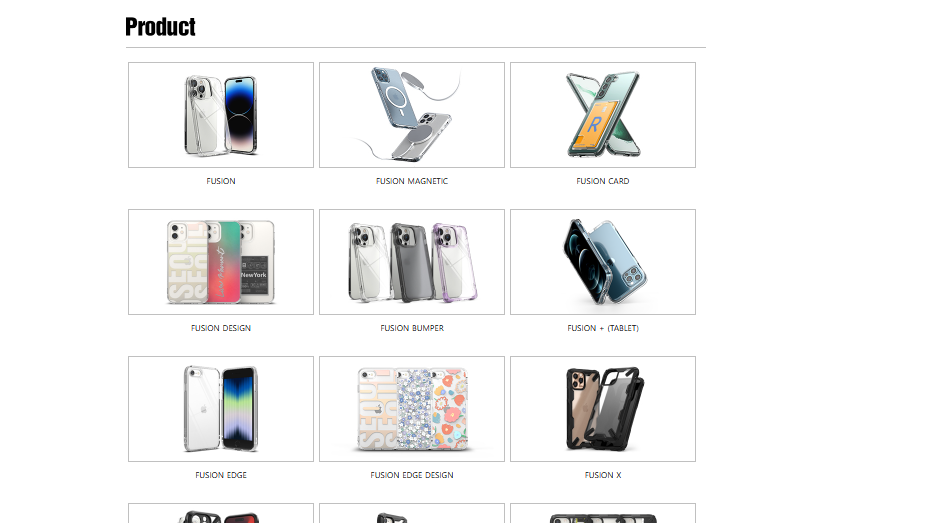Select the Fusion Edge product image
929x523 pixels.
click(x=221, y=409)
